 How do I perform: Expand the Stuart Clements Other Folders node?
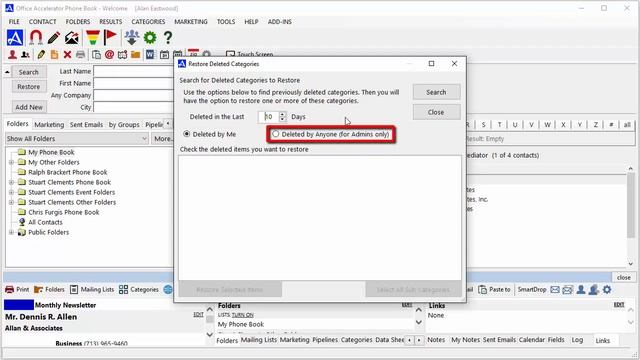(x=11, y=202)
